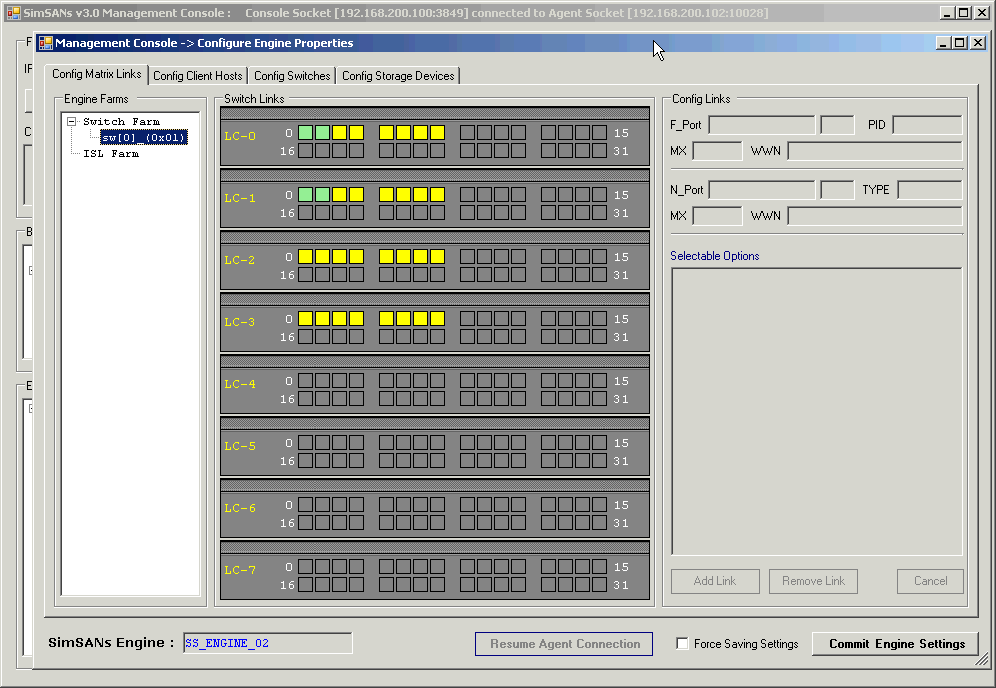Screen dimensions: 996x688
Task: Click the WWN field in the N_Port section
Action: pyautogui.click(x=875, y=216)
